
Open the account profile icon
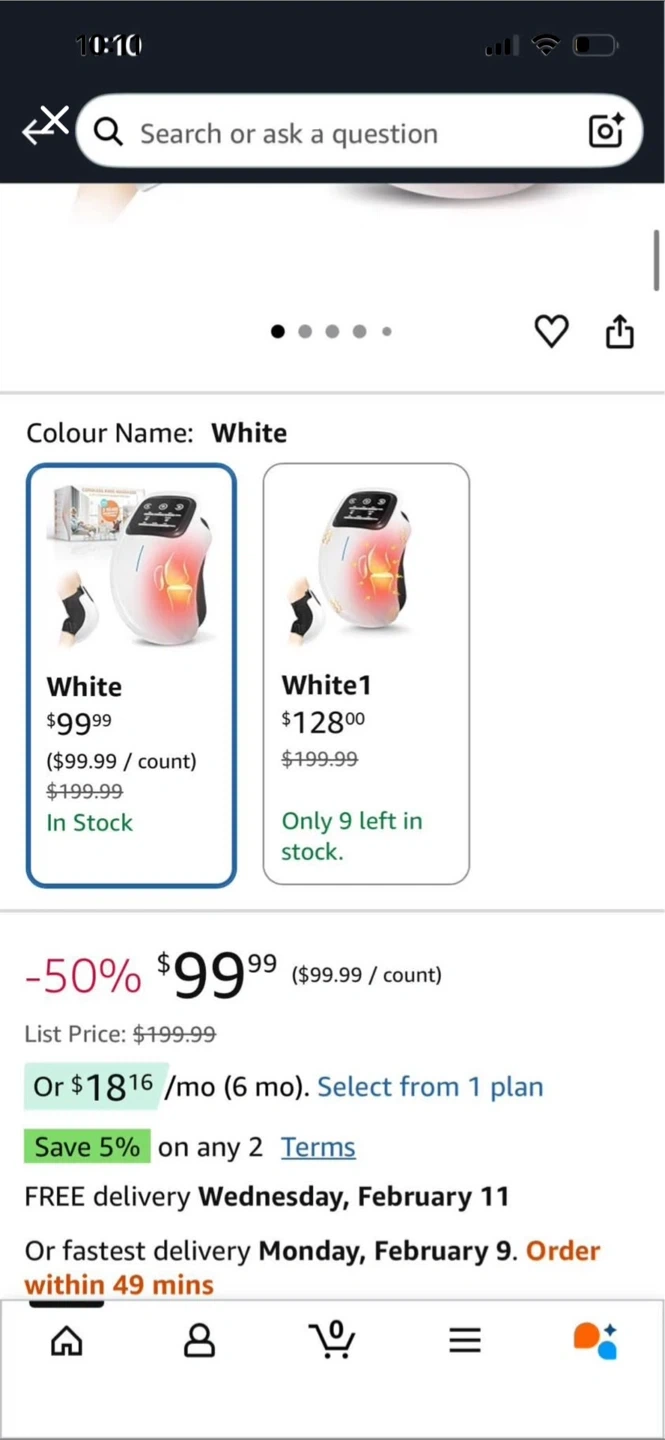point(199,1340)
